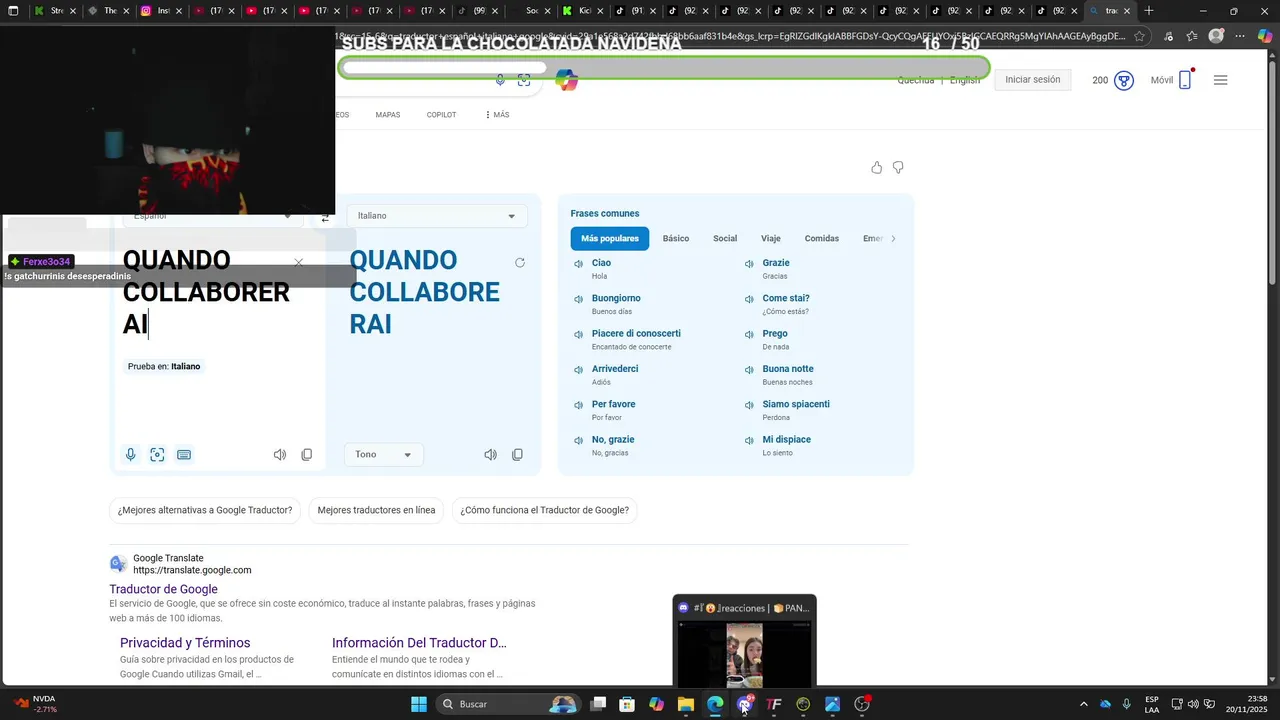Play pronunciation of Piacere di conoscerti

point(578,334)
